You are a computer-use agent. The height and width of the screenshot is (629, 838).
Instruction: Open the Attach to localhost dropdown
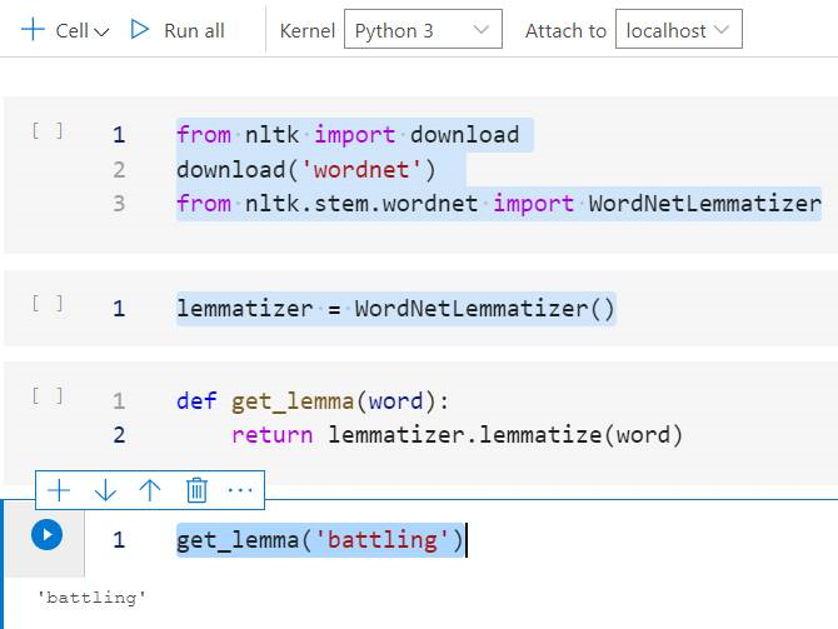pyautogui.click(x=678, y=29)
